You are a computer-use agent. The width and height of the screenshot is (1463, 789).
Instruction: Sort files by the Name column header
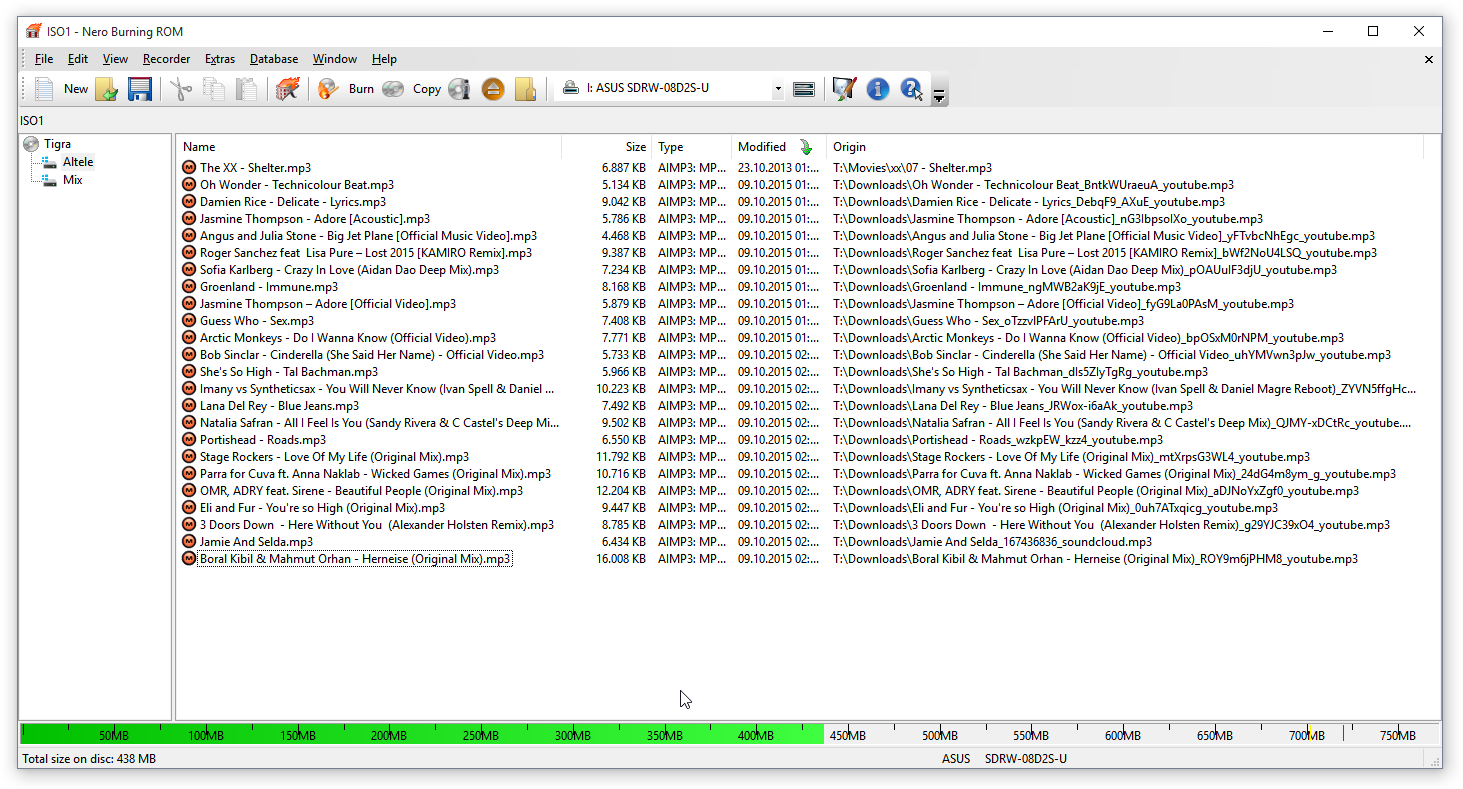[x=368, y=147]
